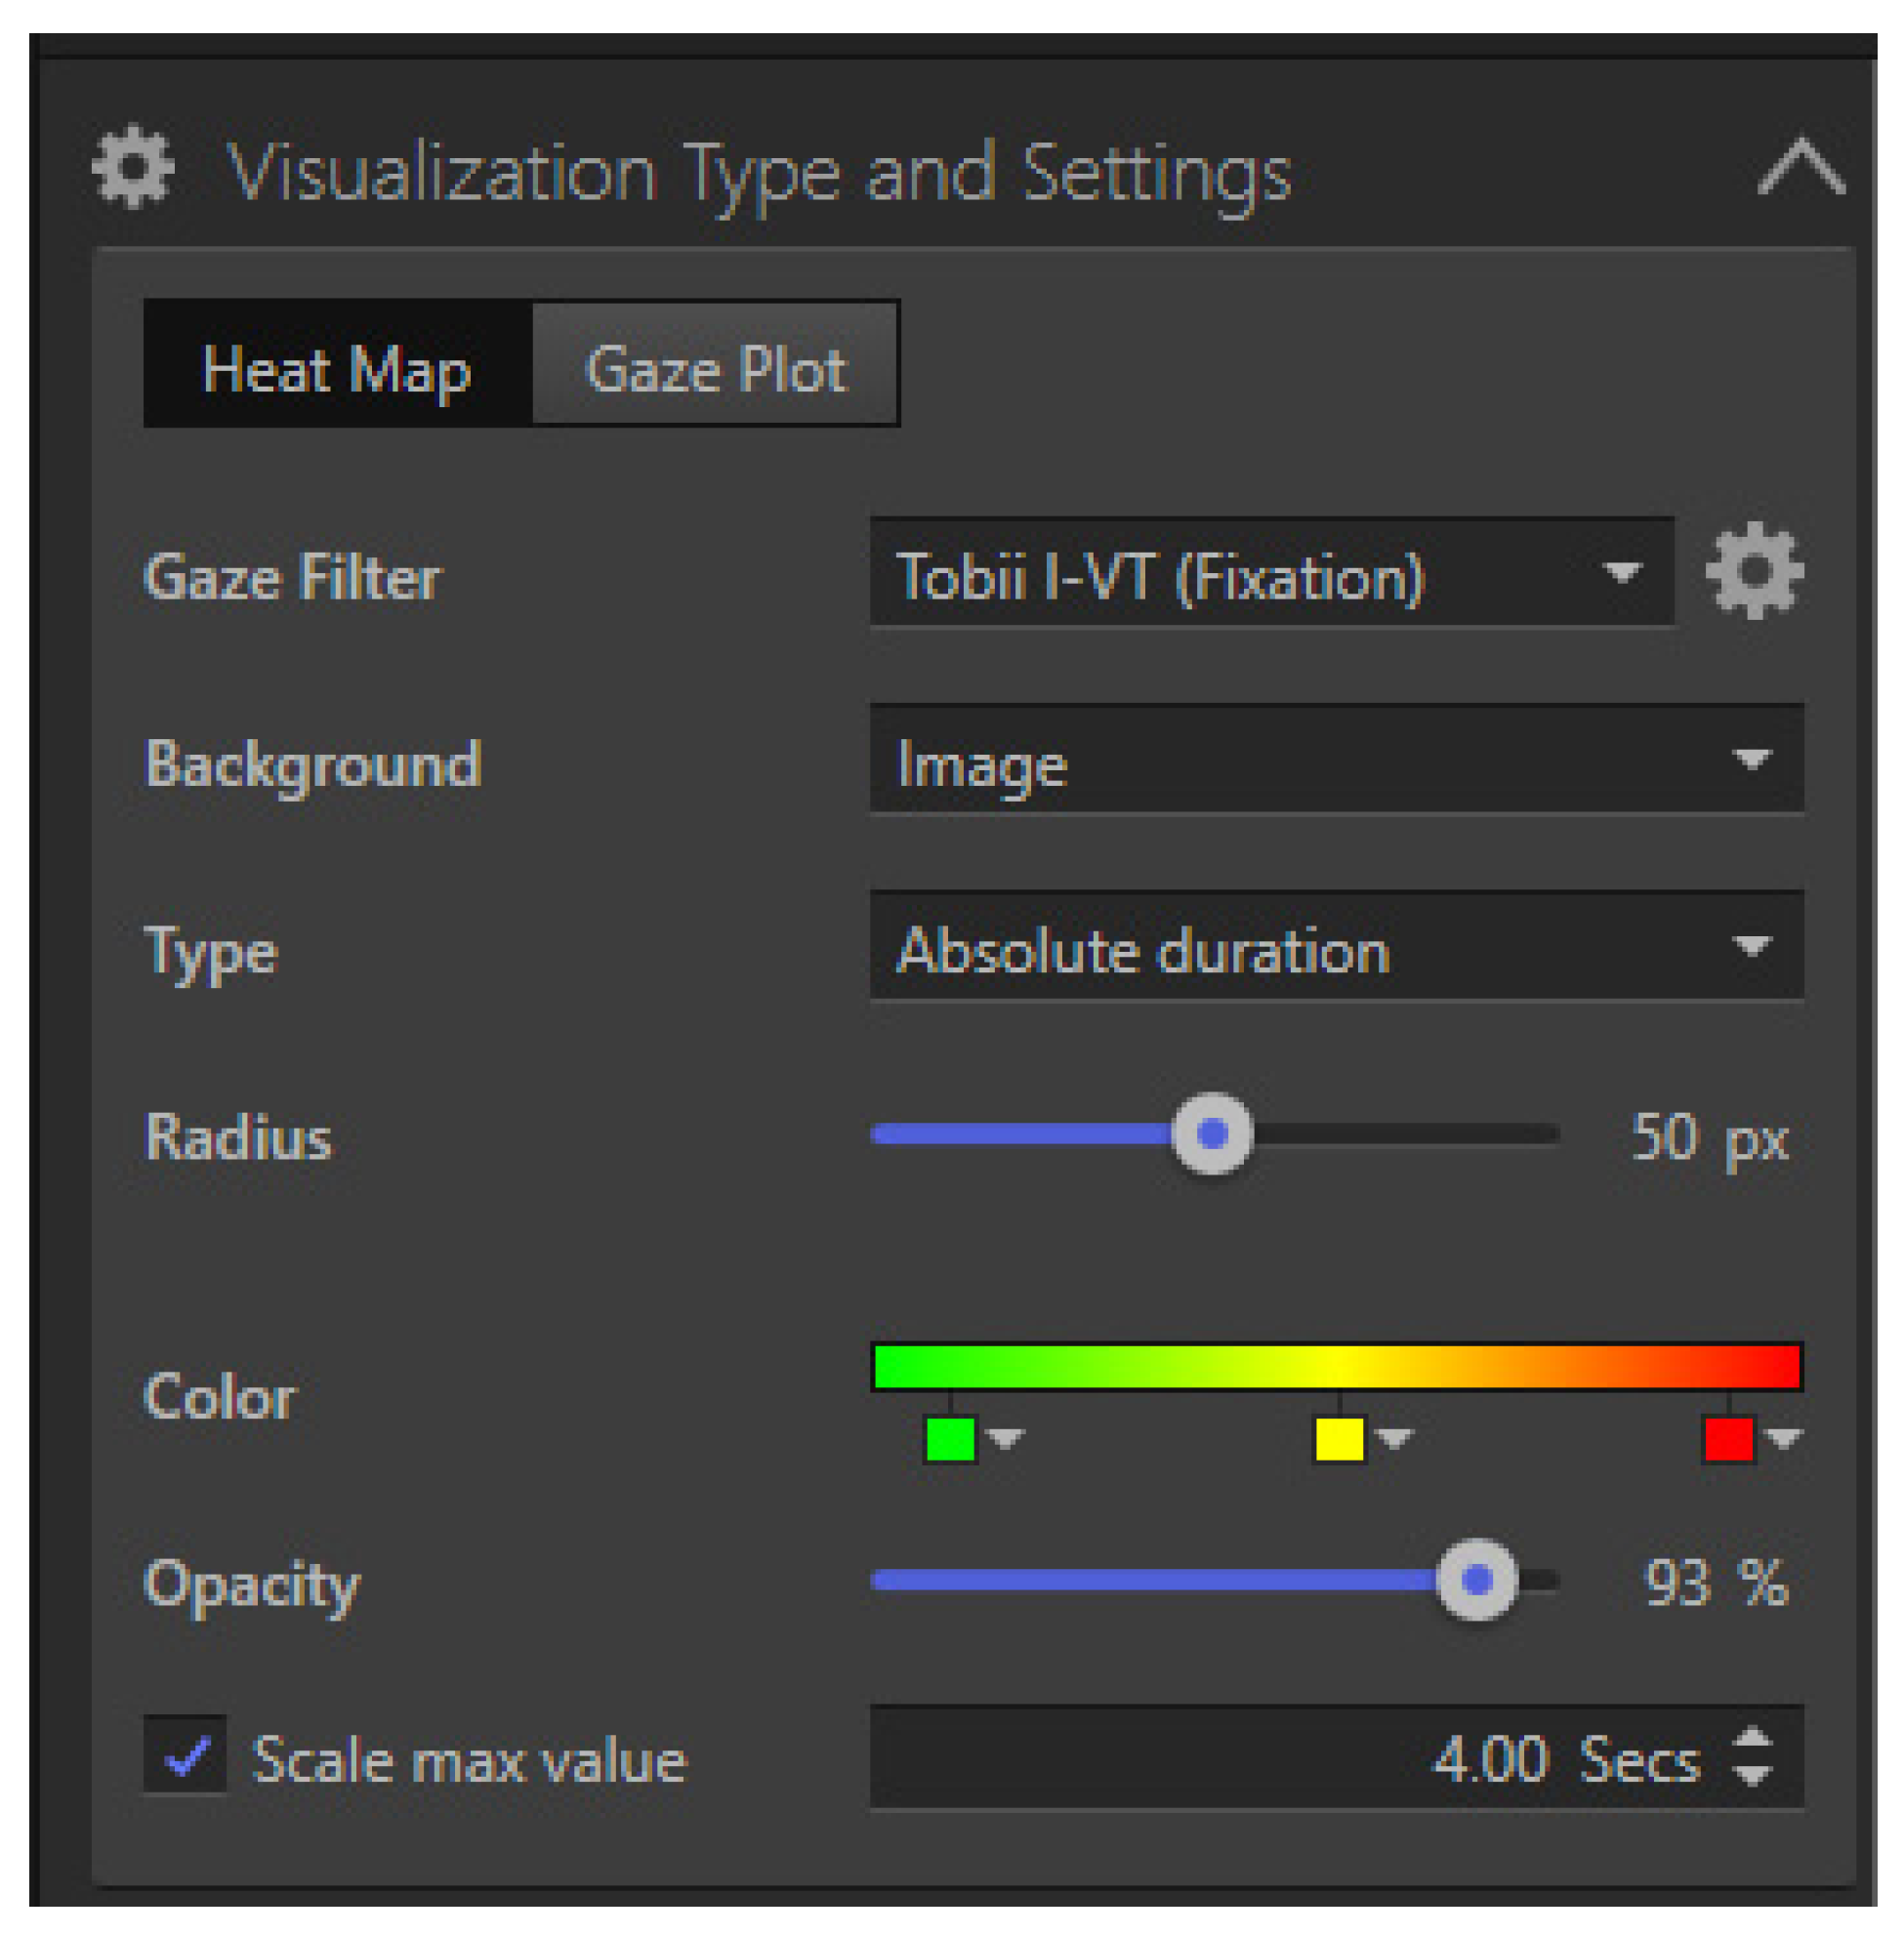Open dropdown arrow beside green swatch

pyautogui.click(x=1005, y=1439)
